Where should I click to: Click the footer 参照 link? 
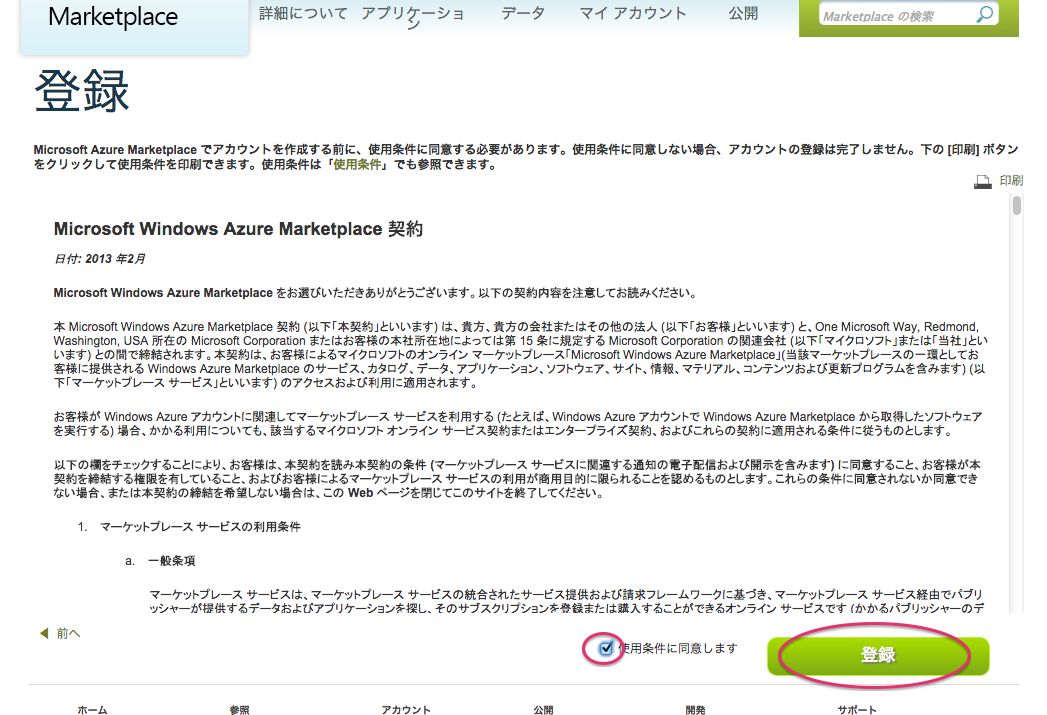click(x=239, y=710)
